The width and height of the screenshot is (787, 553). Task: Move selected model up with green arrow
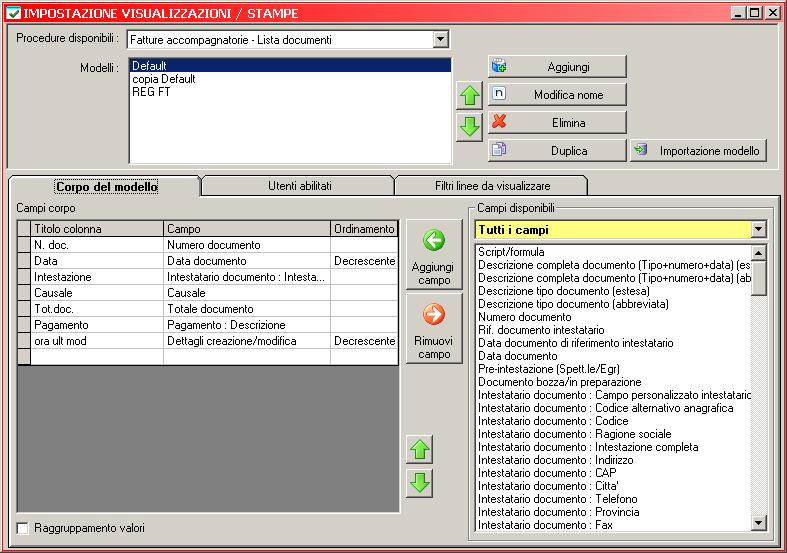pos(469,97)
